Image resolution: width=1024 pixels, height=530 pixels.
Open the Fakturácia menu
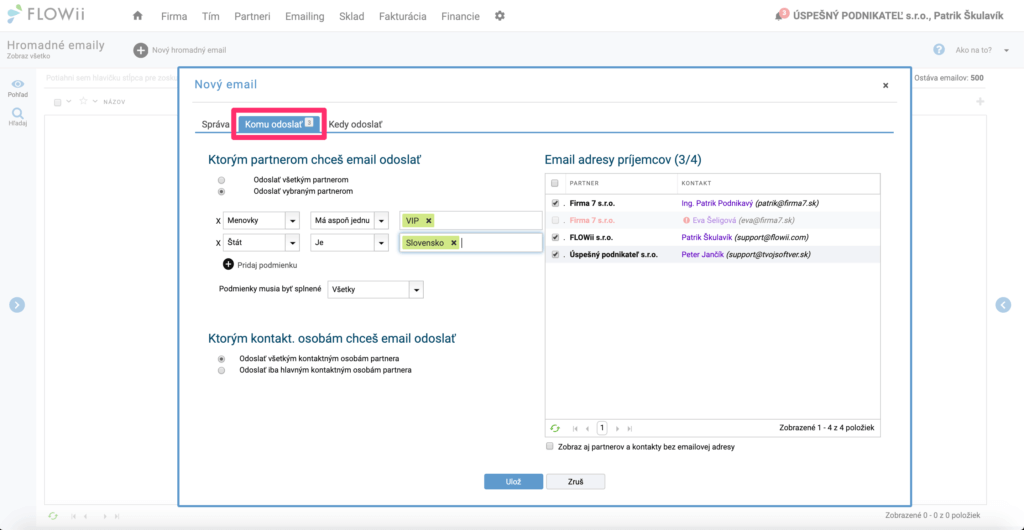(403, 16)
